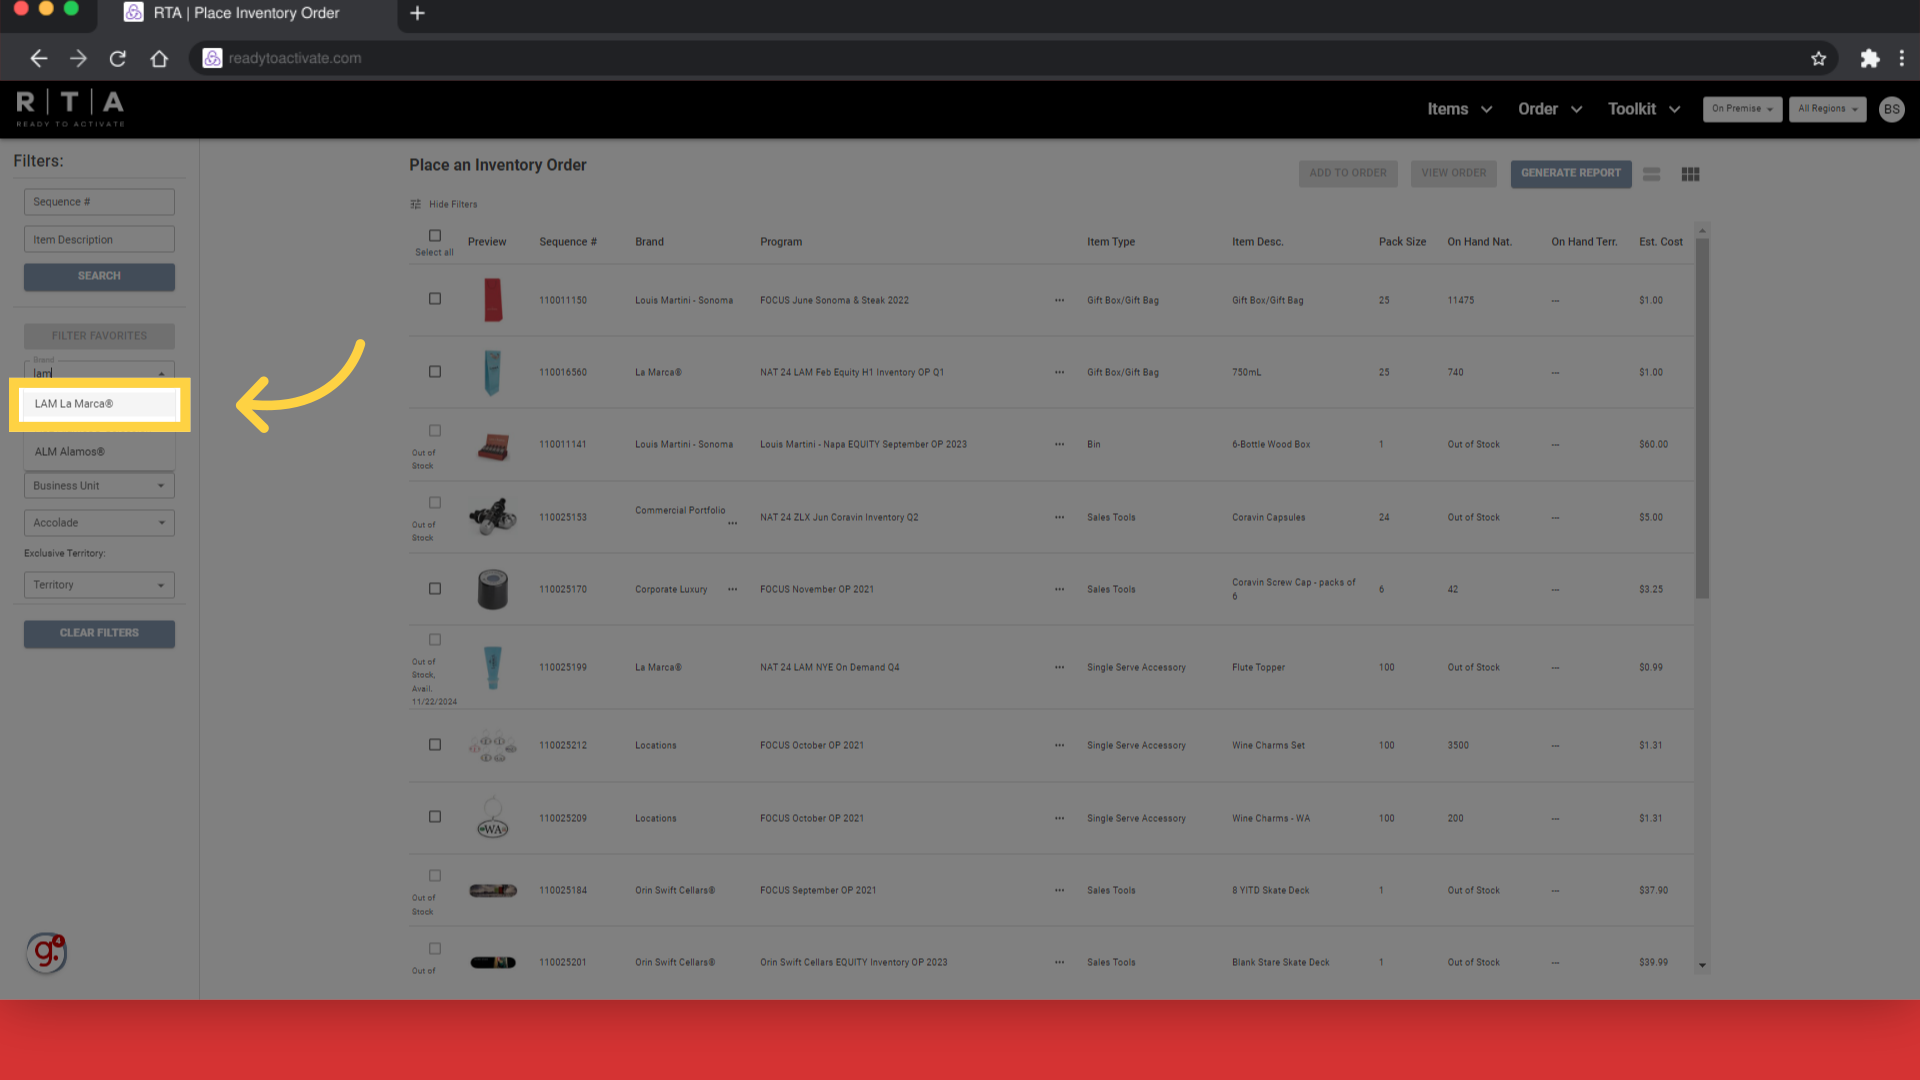
Task: Open the three dots after Commercial Portfolio
Action: (732, 523)
